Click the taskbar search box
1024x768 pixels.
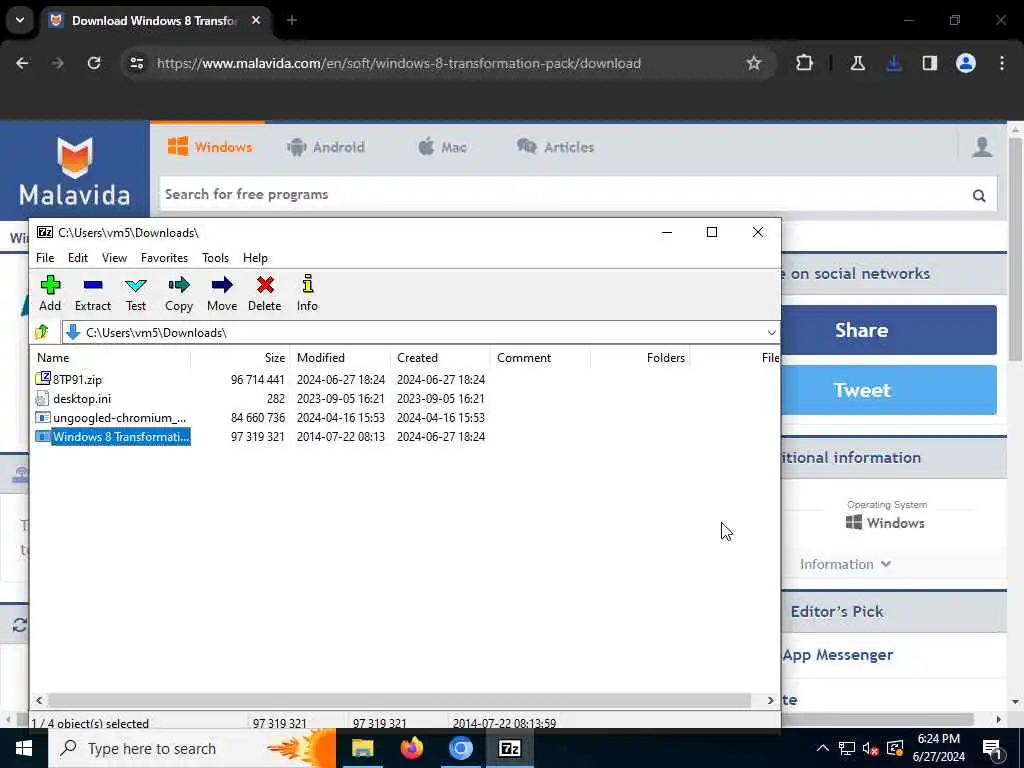[x=193, y=748]
